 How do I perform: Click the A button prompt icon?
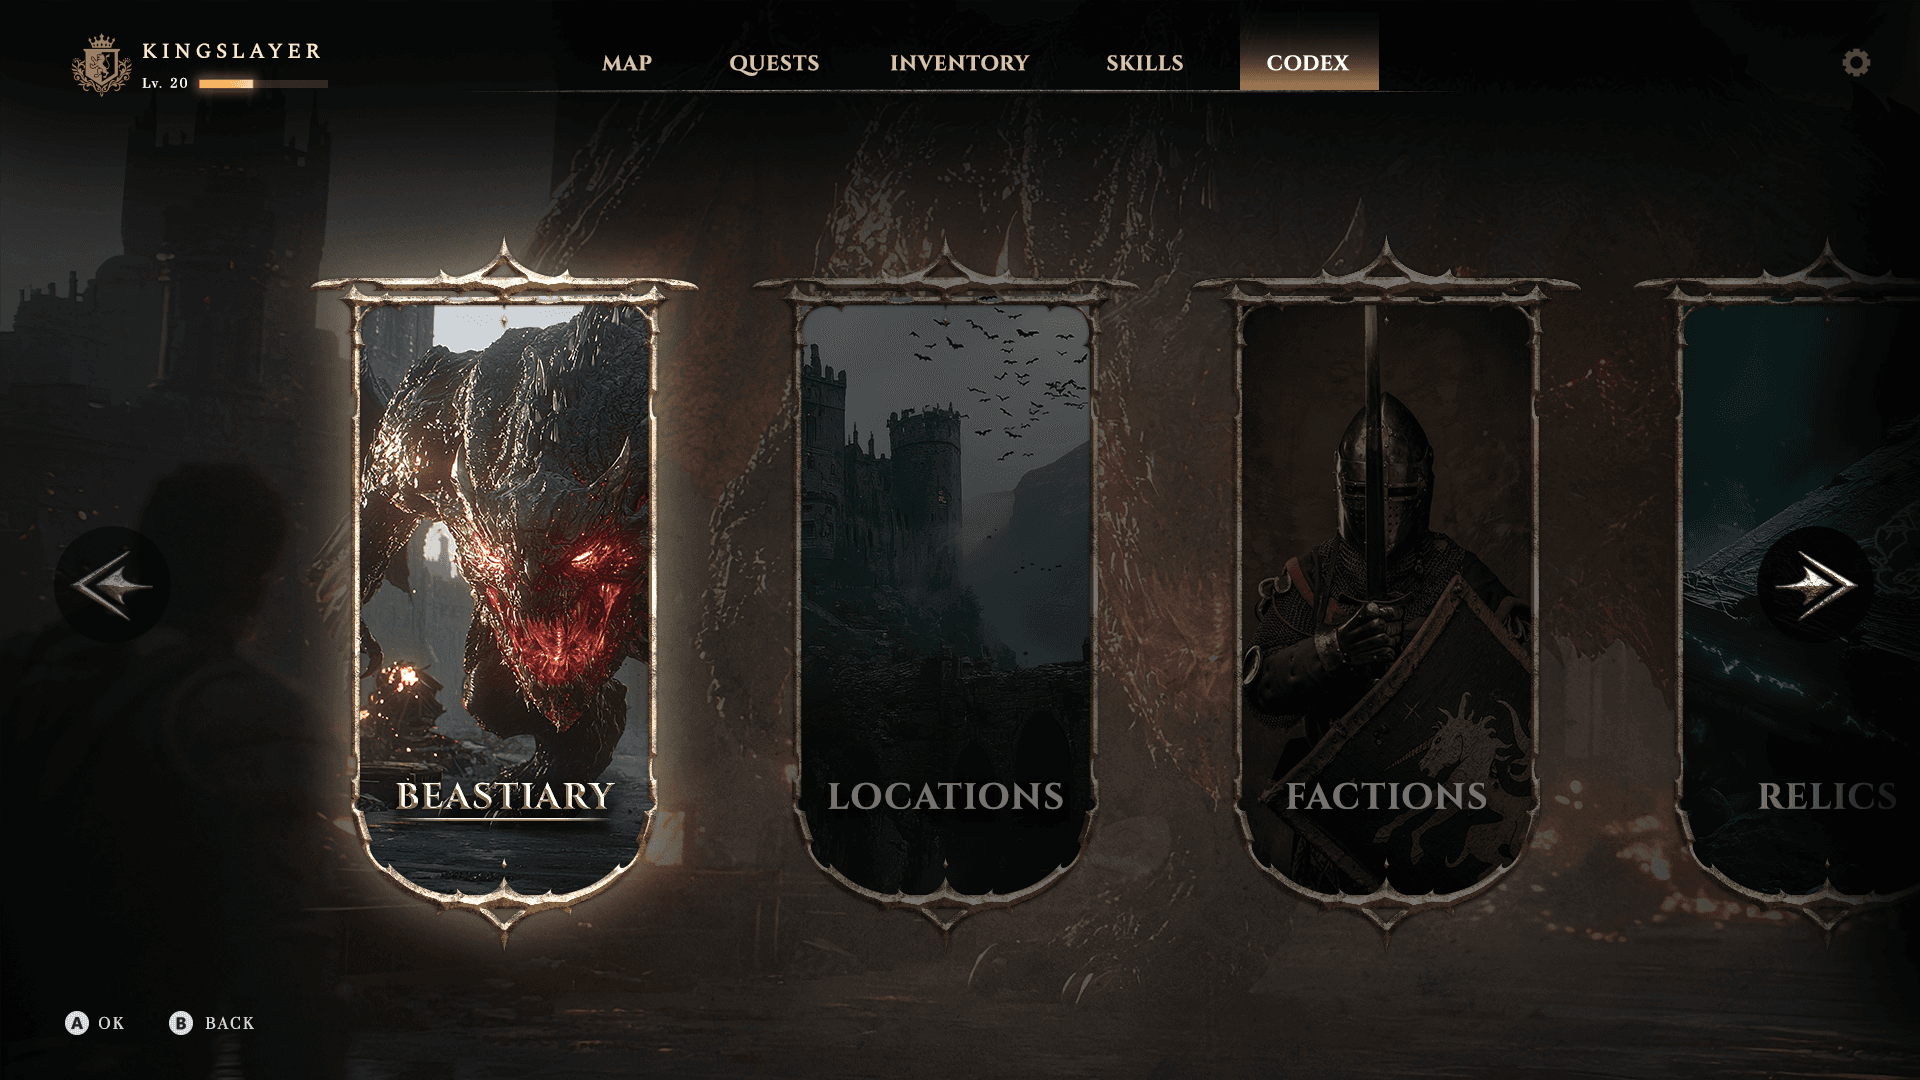(77, 1023)
